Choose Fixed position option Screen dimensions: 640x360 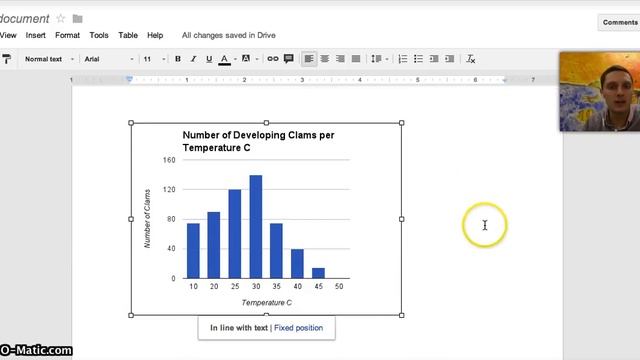click(298, 328)
